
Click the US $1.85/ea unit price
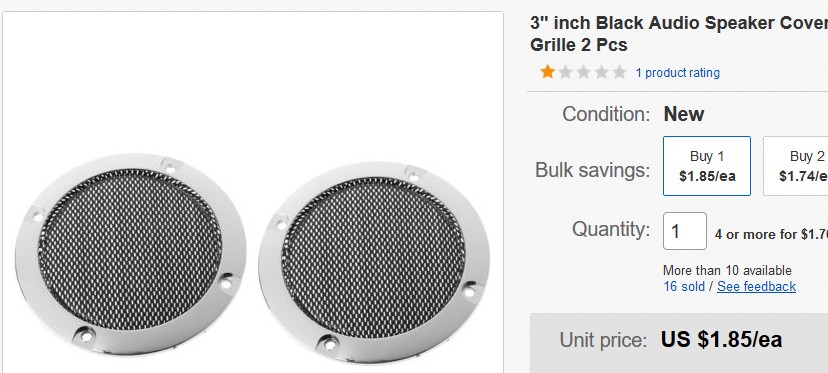[721, 340]
